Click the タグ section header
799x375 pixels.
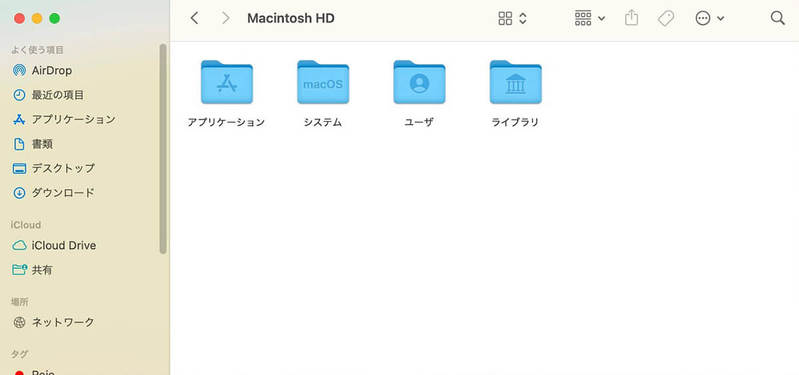click(x=20, y=354)
